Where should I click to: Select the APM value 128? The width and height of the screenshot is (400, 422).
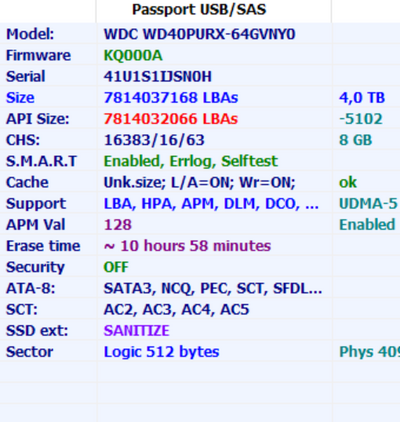click(x=118, y=225)
